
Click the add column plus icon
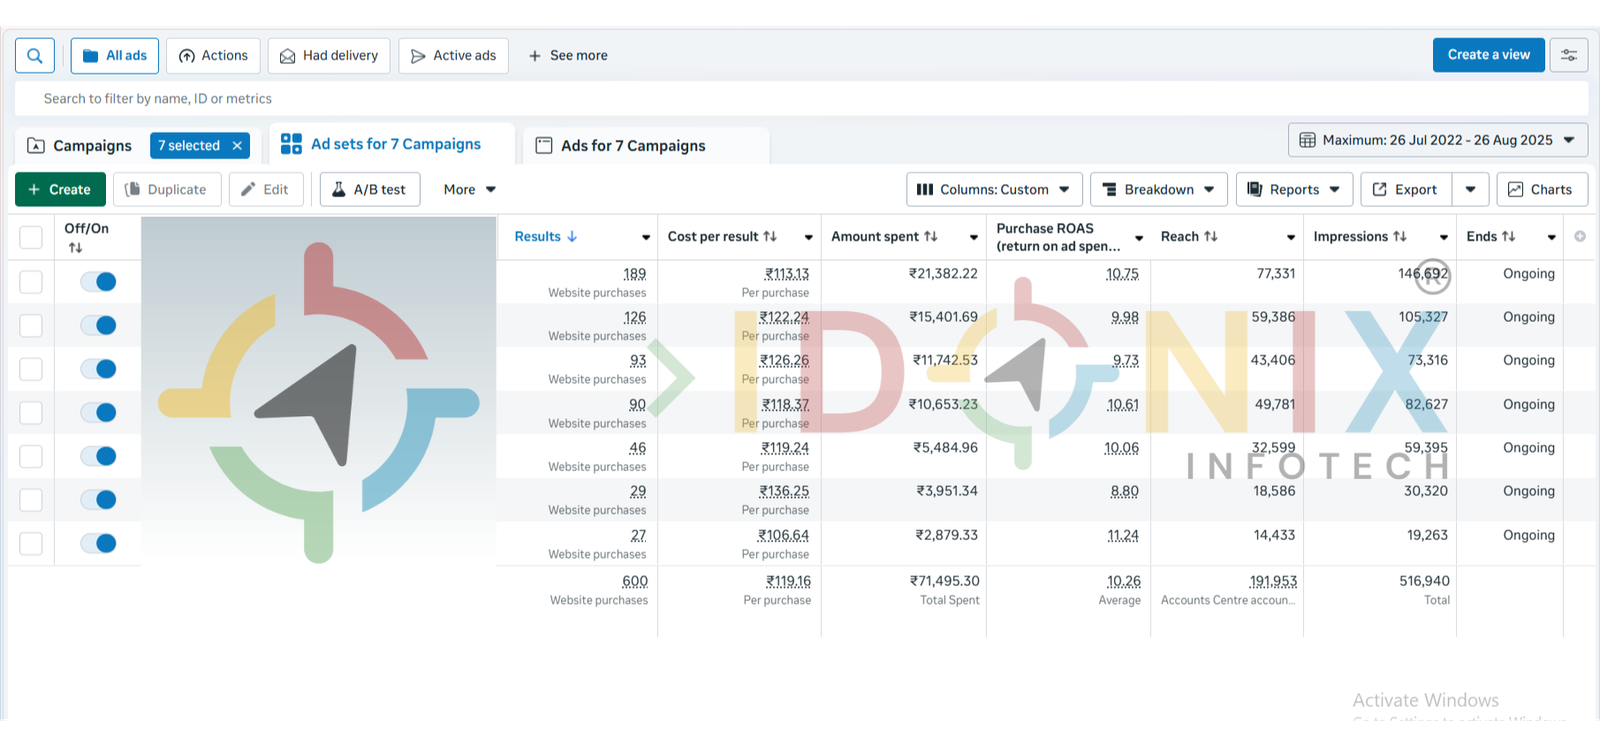[1580, 237]
